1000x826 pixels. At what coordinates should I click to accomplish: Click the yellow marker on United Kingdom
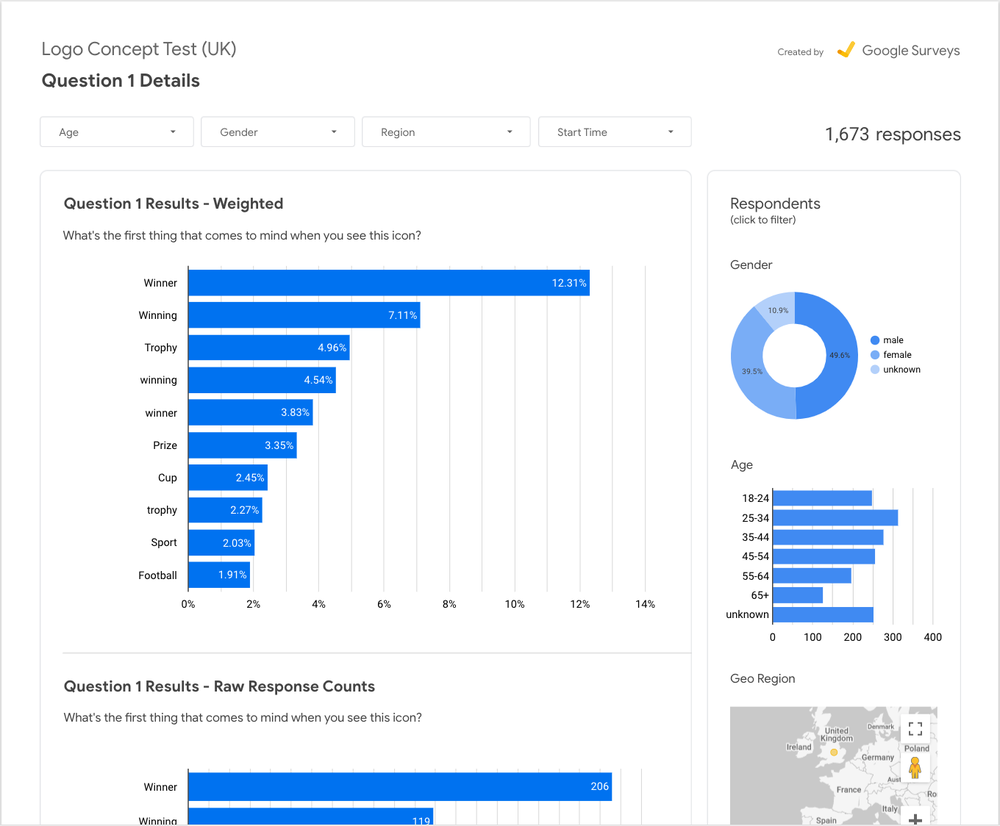835,750
